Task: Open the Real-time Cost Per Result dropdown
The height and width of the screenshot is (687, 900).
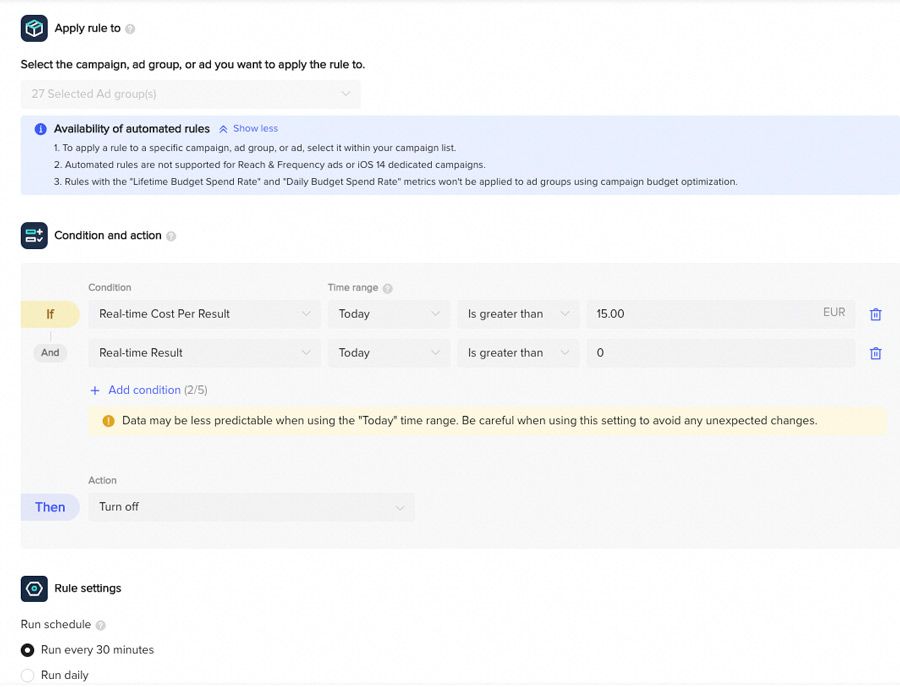Action: pos(204,314)
